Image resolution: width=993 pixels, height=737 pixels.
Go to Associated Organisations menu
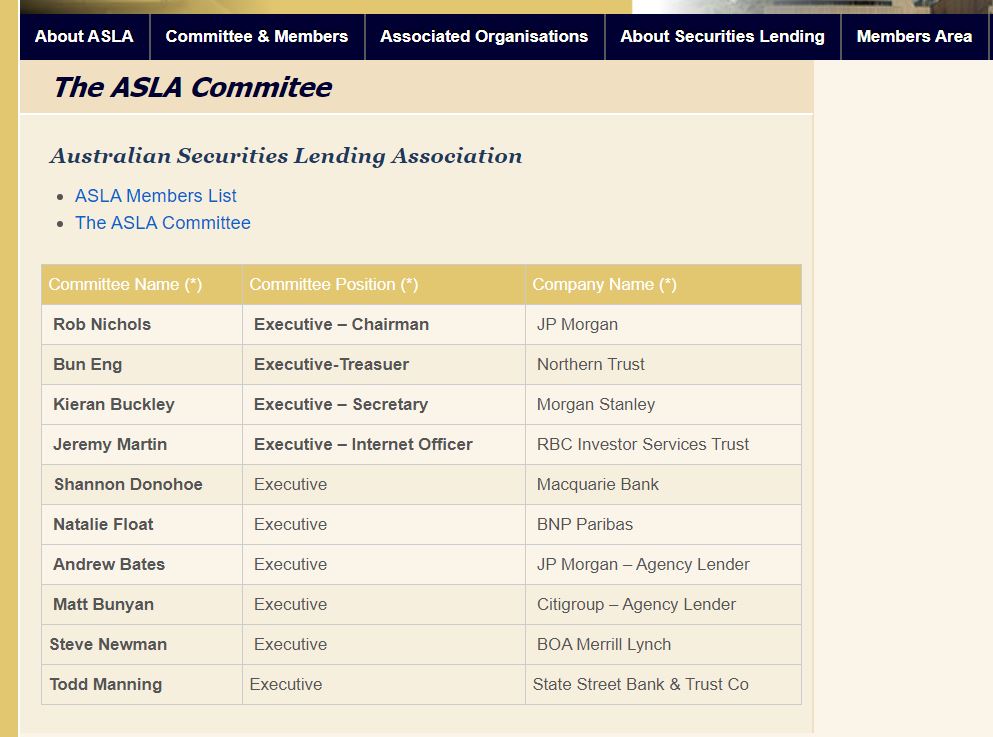[x=484, y=37]
